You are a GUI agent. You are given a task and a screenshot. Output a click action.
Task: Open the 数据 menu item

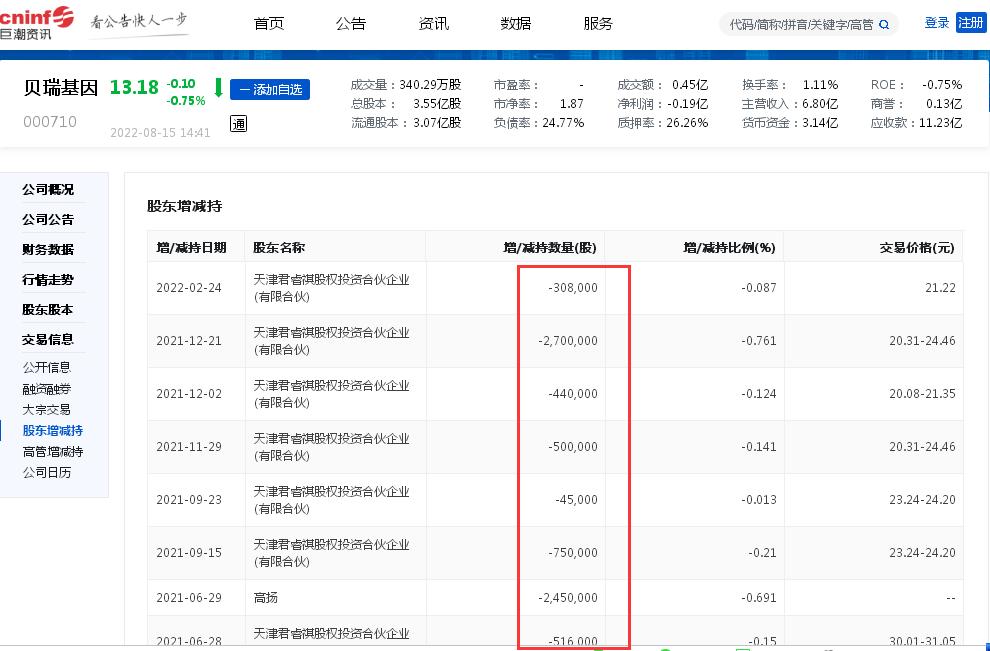coord(515,23)
